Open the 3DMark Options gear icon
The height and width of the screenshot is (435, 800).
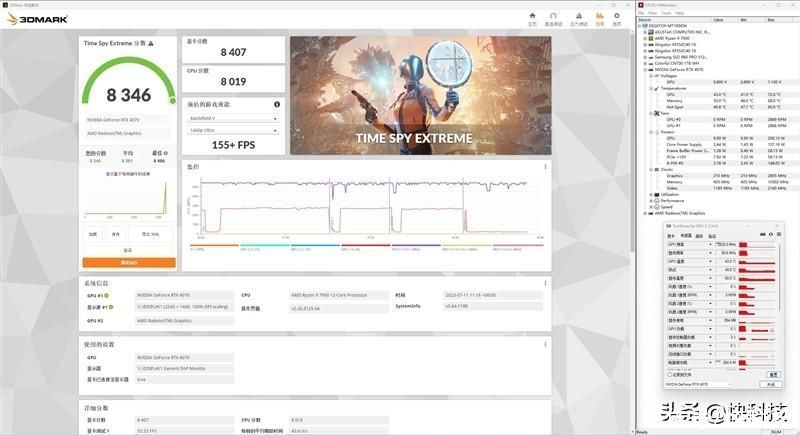(616, 16)
